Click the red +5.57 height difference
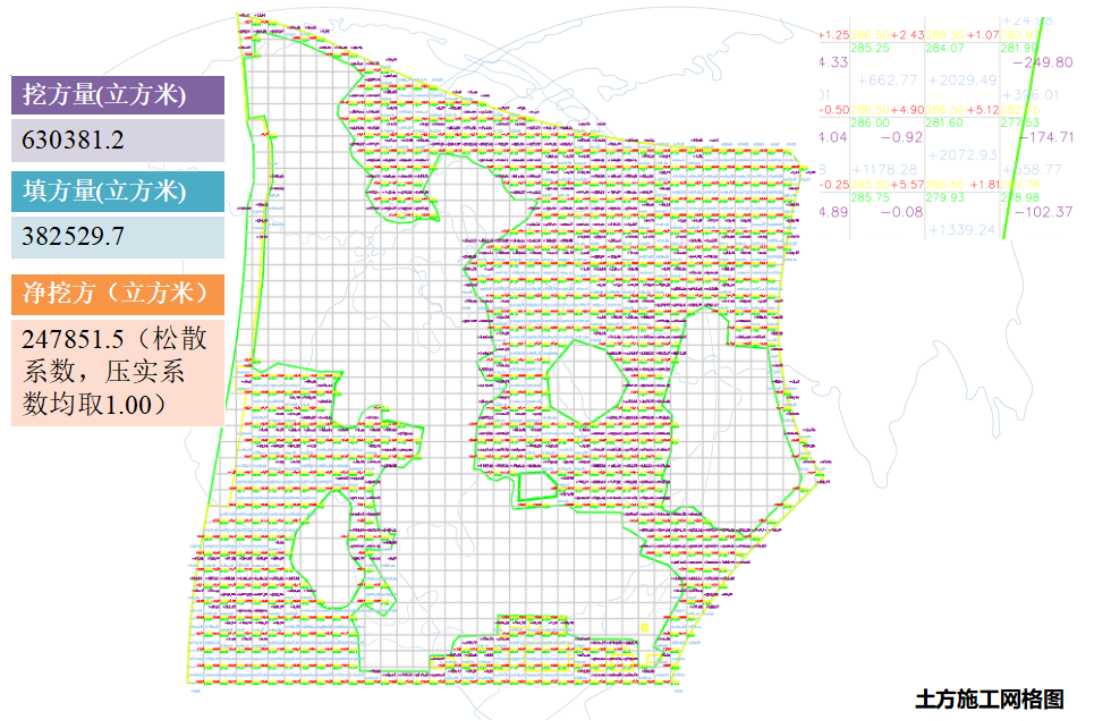Screen dimensions: 1095x721 pyautogui.click(x=906, y=185)
